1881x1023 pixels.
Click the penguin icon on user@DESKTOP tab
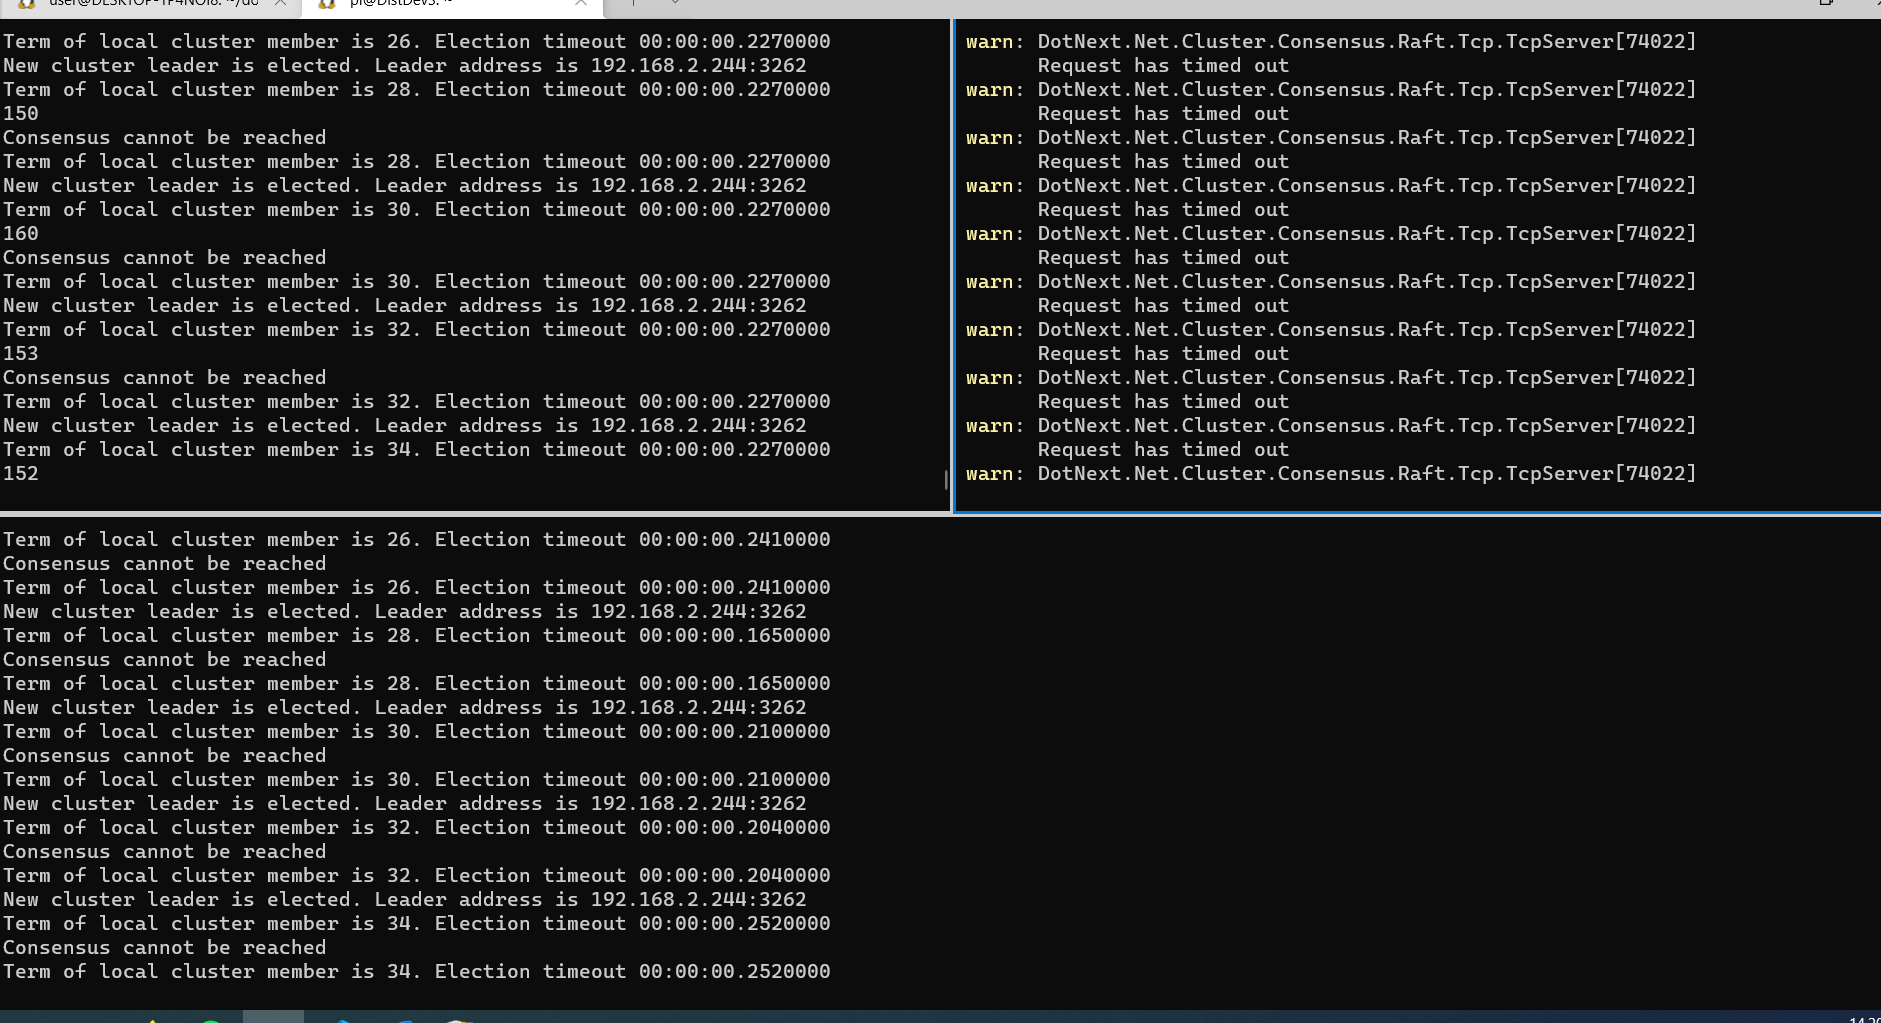pyautogui.click(x=27, y=4)
